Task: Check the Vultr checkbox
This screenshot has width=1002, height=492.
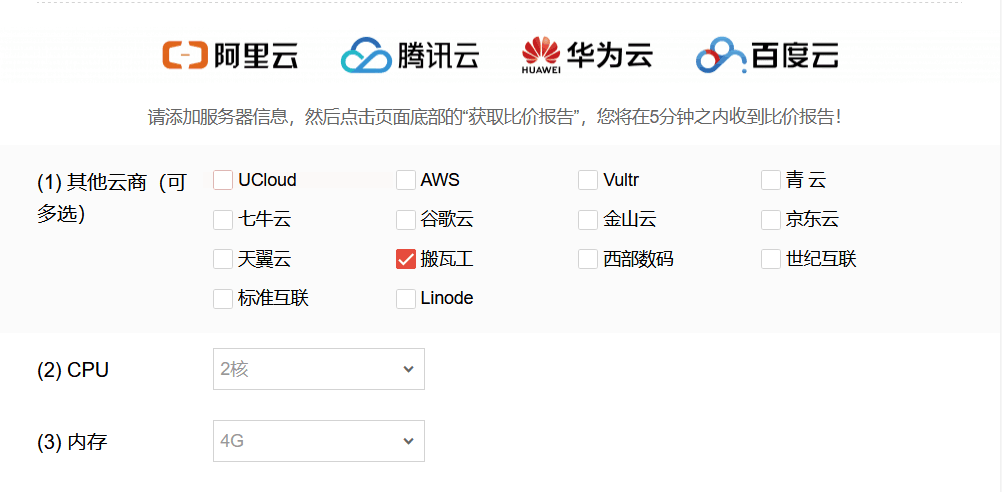Action: click(x=588, y=180)
